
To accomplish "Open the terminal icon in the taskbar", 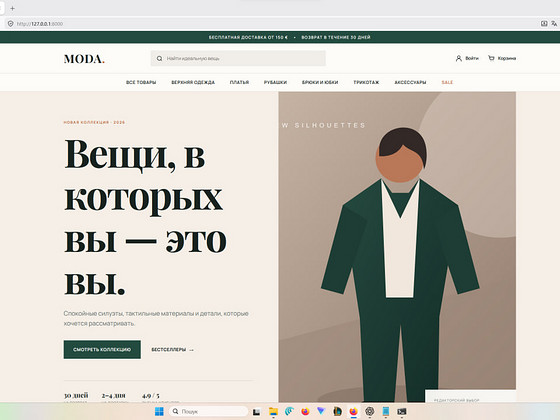I will pyautogui.click(x=402, y=411).
